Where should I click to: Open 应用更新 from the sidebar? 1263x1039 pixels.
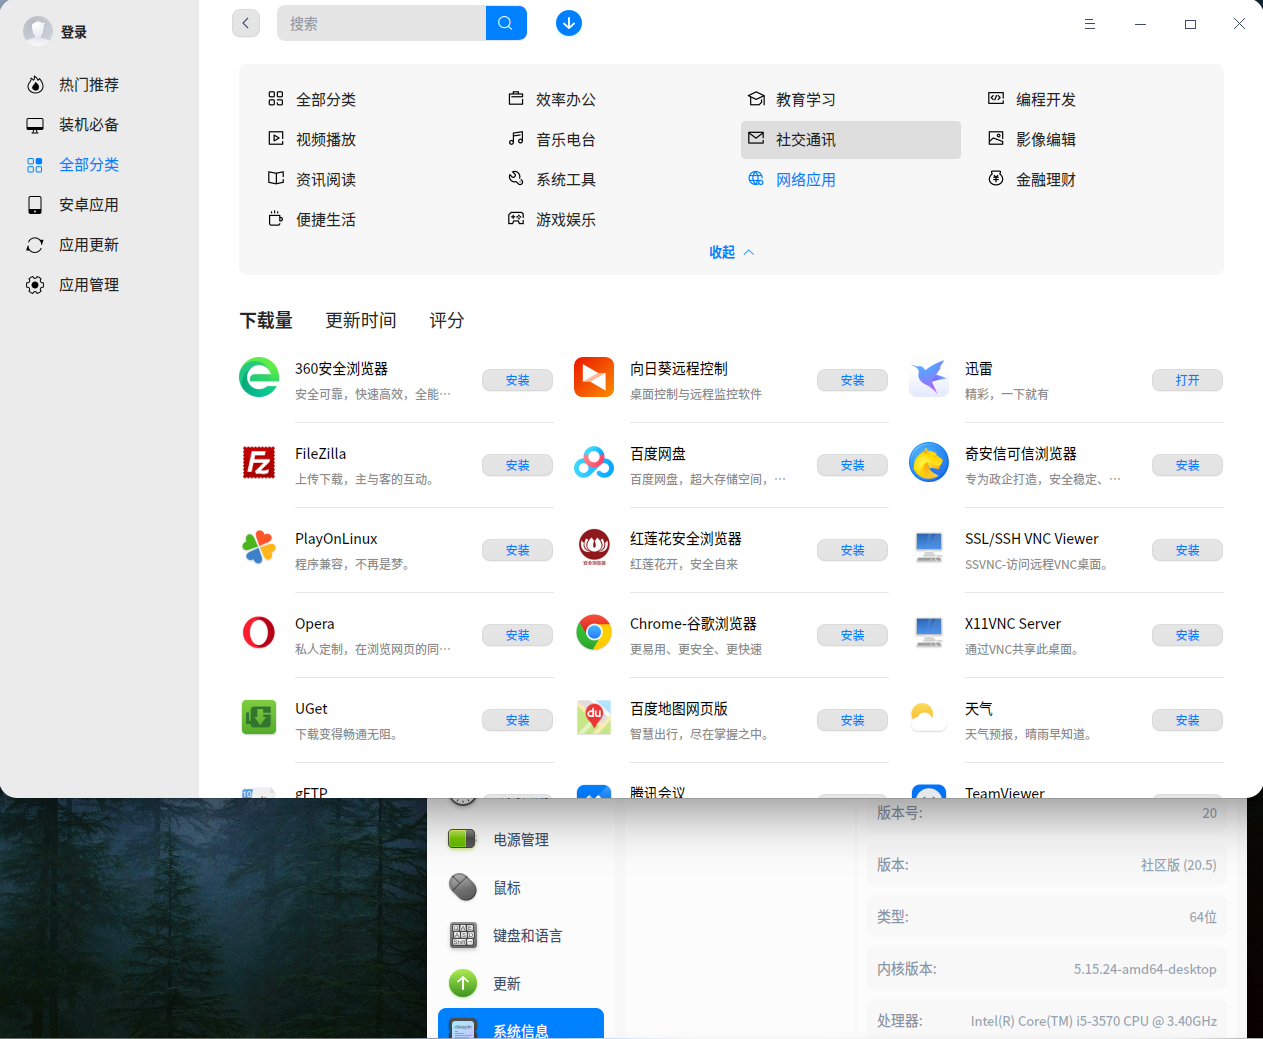88,244
